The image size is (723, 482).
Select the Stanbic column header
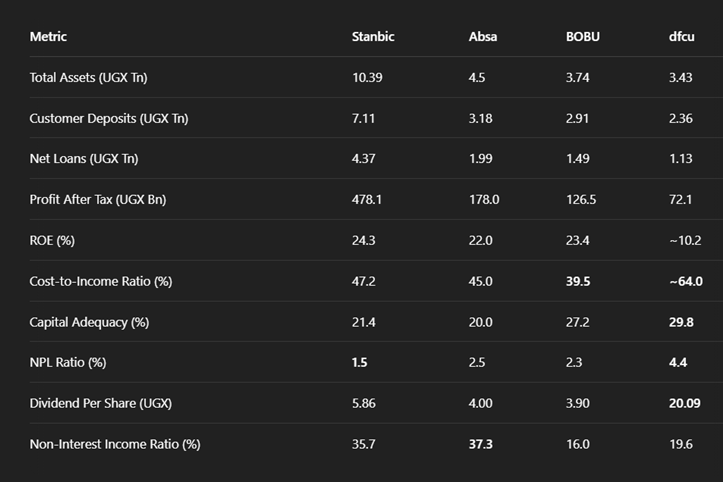(373, 36)
